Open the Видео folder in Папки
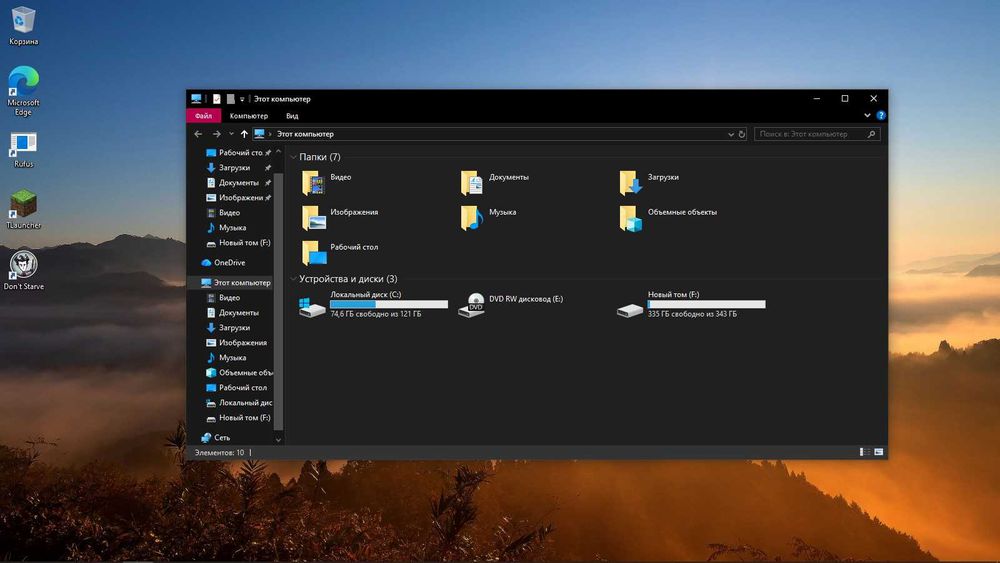 [x=327, y=182]
